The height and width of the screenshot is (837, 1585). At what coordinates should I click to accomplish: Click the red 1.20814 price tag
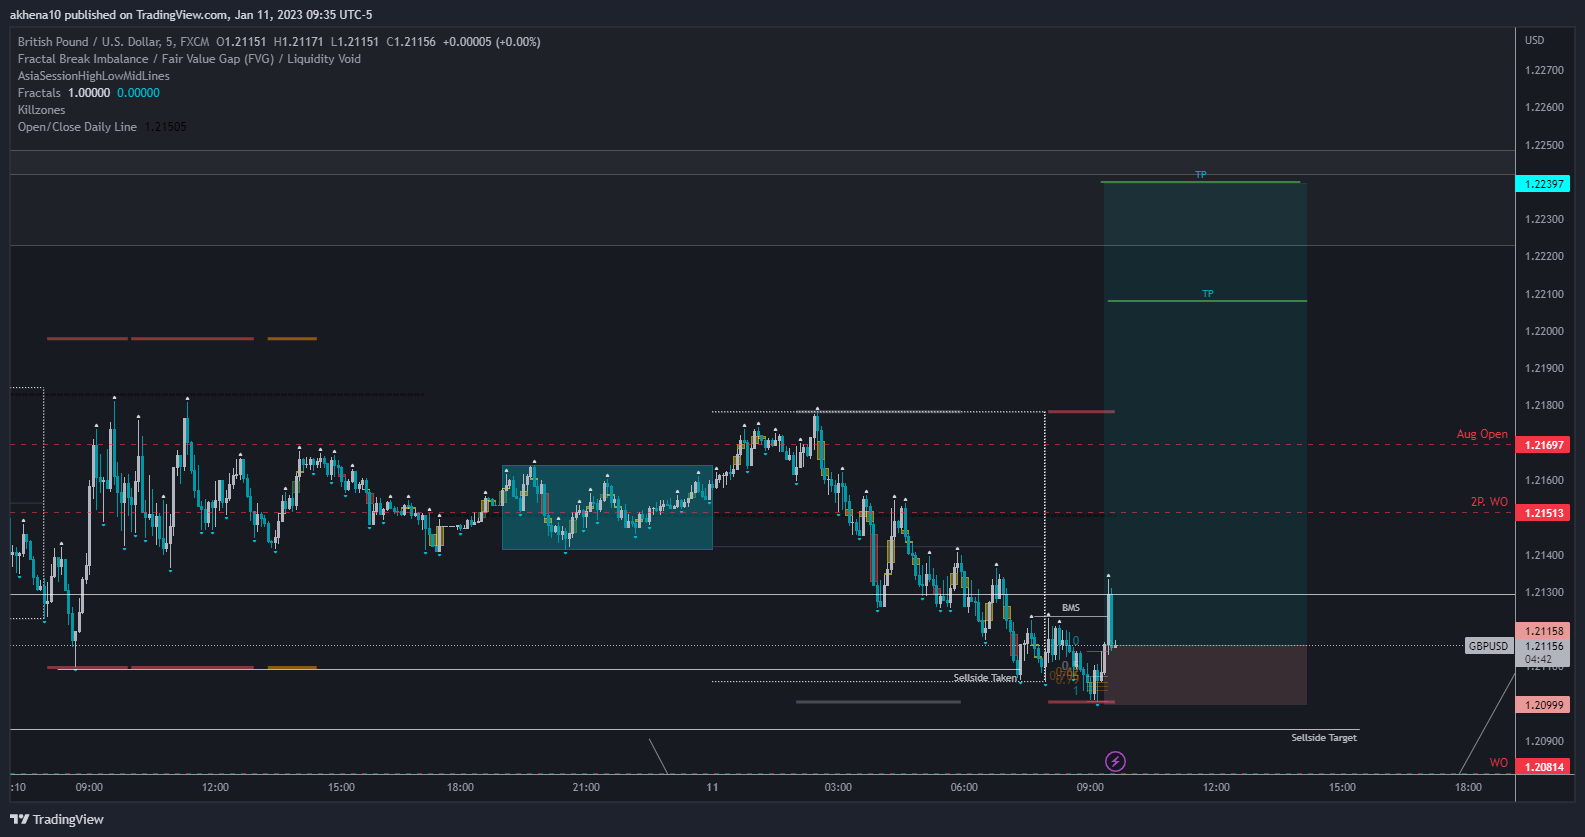(1543, 767)
